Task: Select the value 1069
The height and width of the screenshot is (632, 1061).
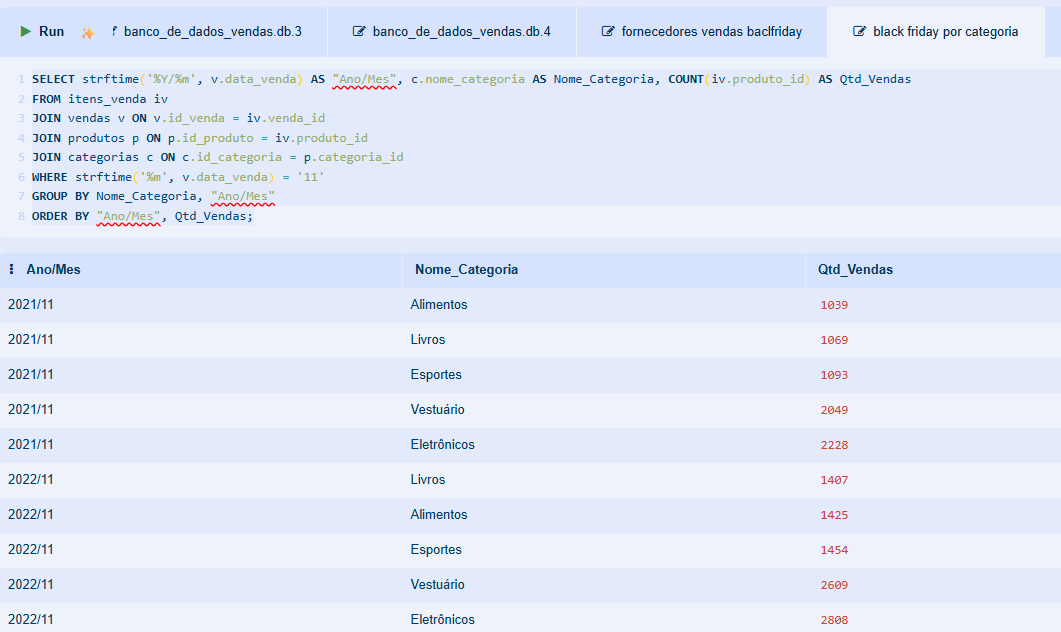Action: pyautogui.click(x=834, y=340)
